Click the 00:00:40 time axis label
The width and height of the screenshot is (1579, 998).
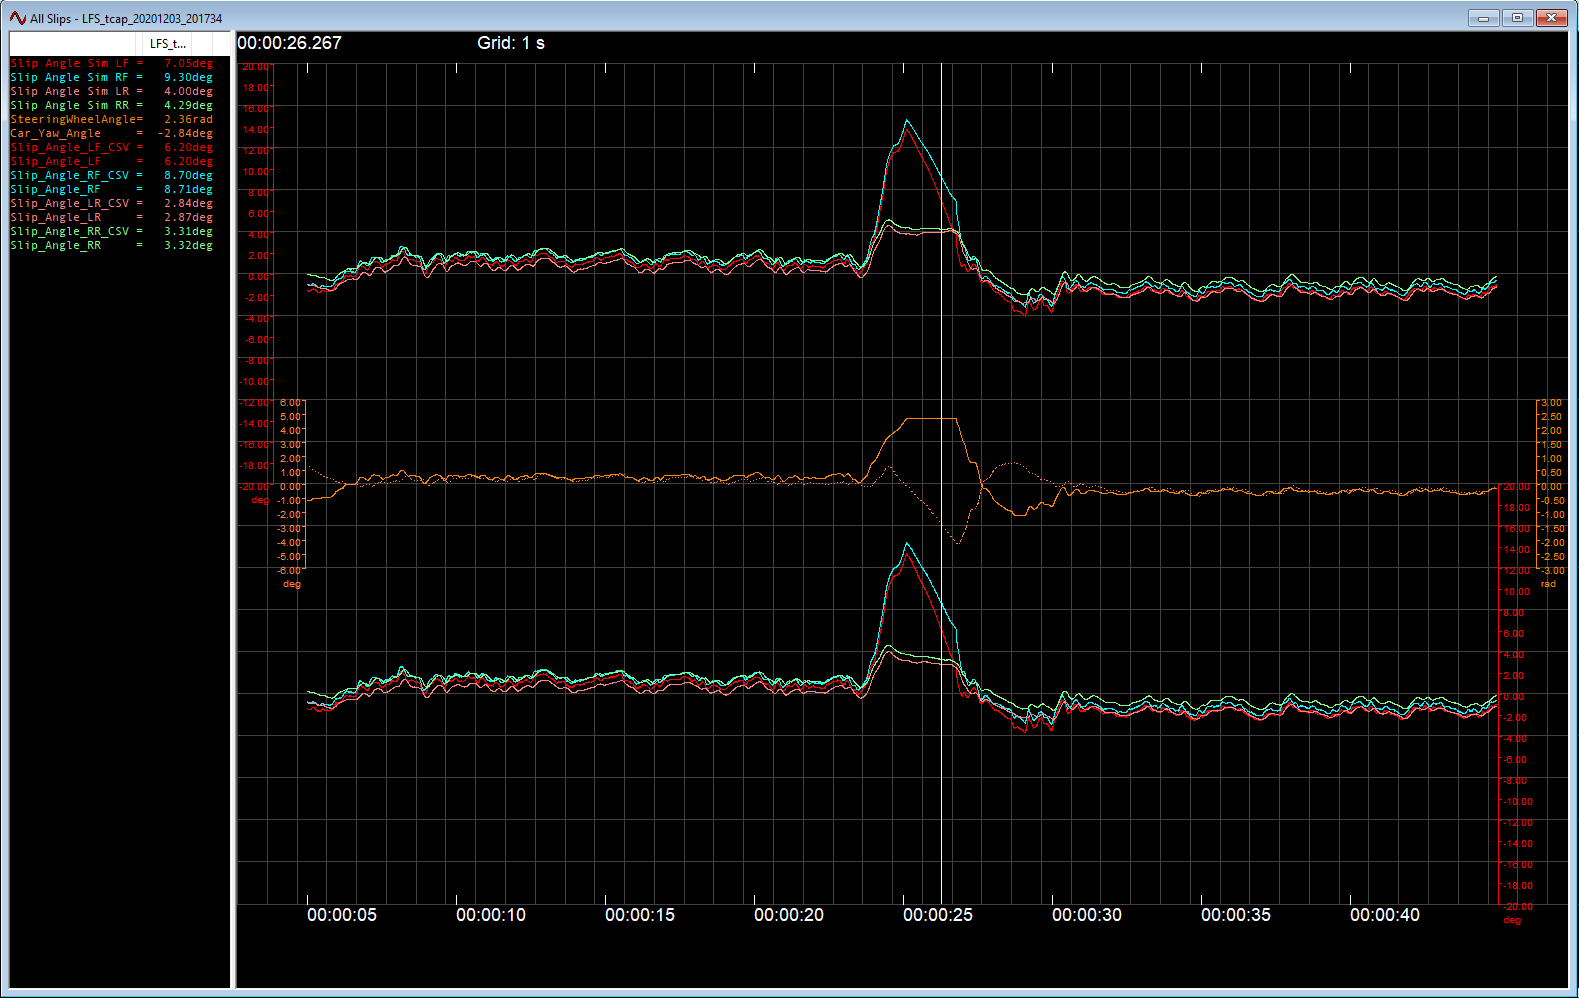click(x=1385, y=915)
